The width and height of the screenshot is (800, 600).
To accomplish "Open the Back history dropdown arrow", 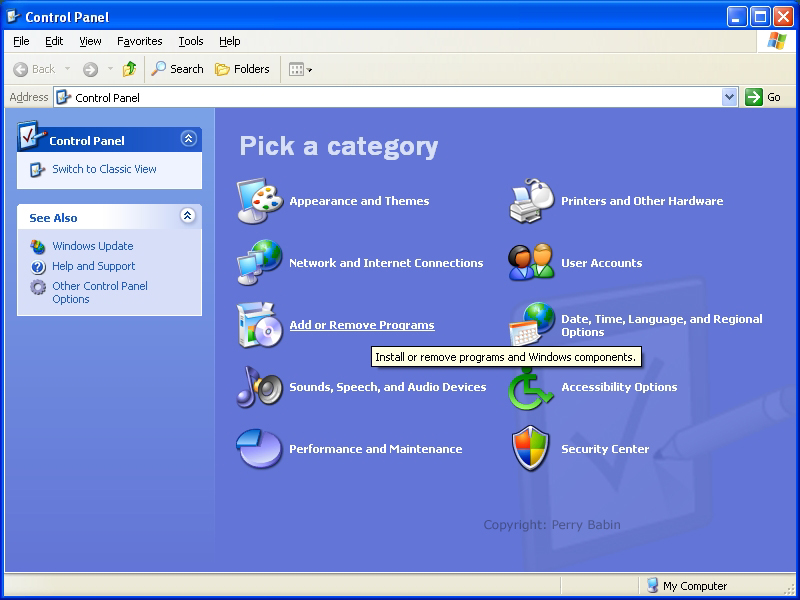I will tap(67, 69).
